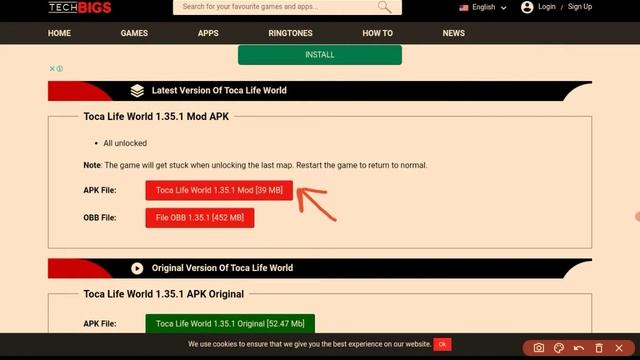Click the user account avatar icon
The width and height of the screenshot is (640, 360).
(x=527, y=7)
